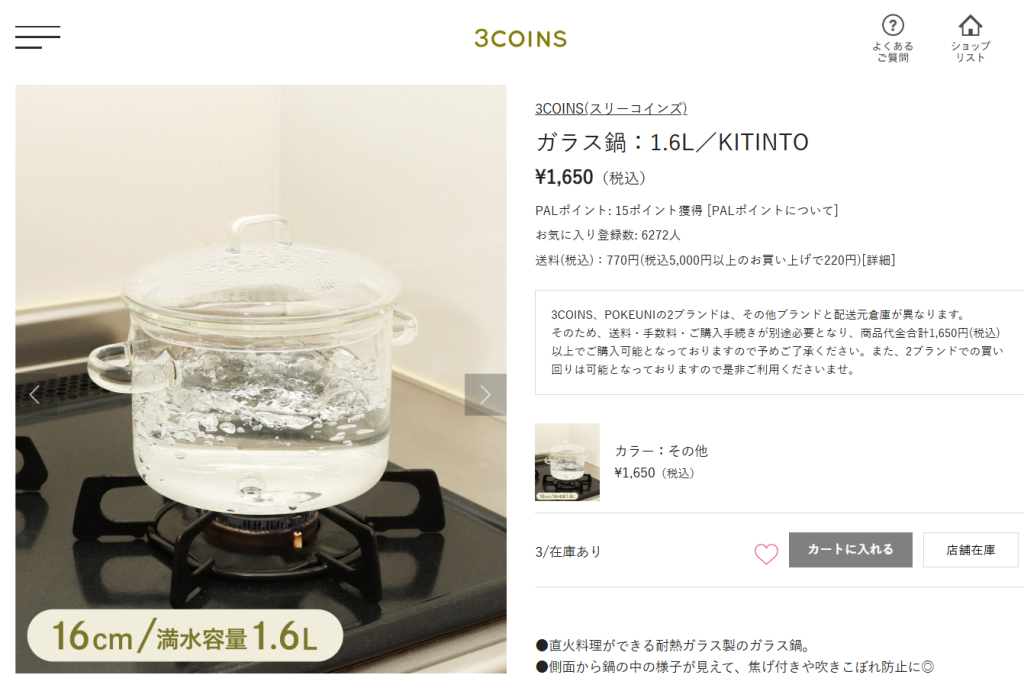
Task: Open the hamburger menu
Action: (38, 37)
